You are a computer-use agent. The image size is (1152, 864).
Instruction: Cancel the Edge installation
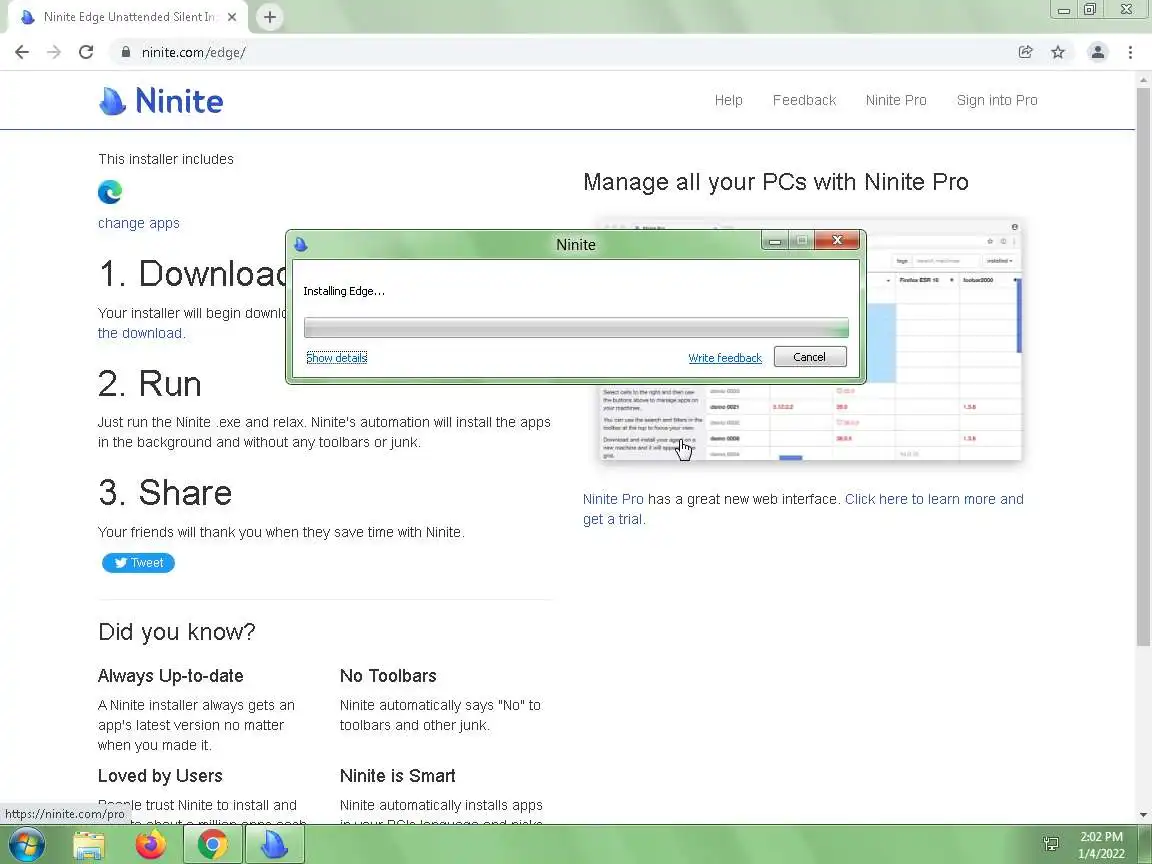(810, 357)
